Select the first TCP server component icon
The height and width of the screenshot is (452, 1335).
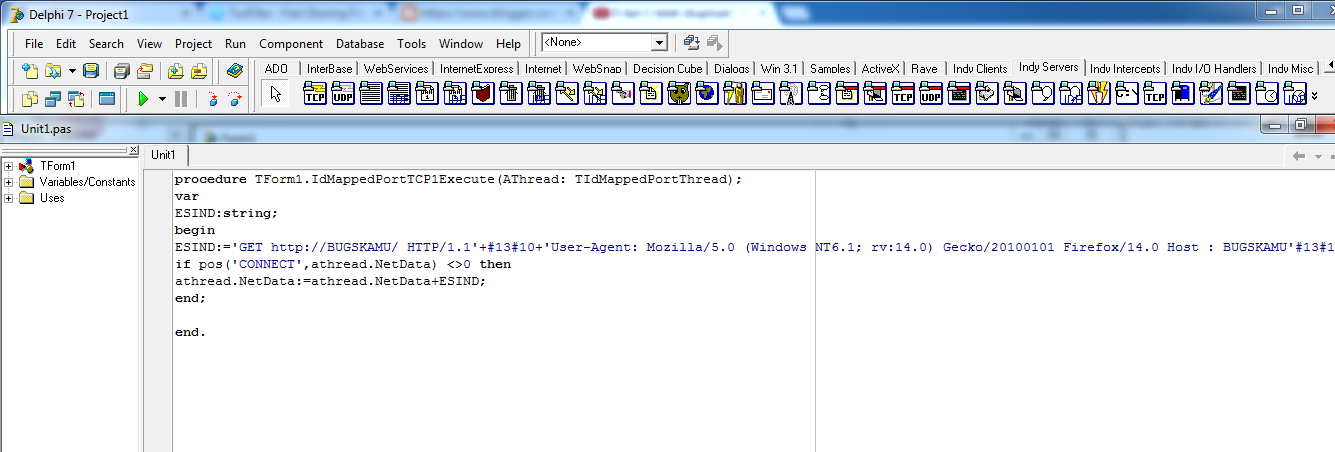pyautogui.click(x=315, y=95)
